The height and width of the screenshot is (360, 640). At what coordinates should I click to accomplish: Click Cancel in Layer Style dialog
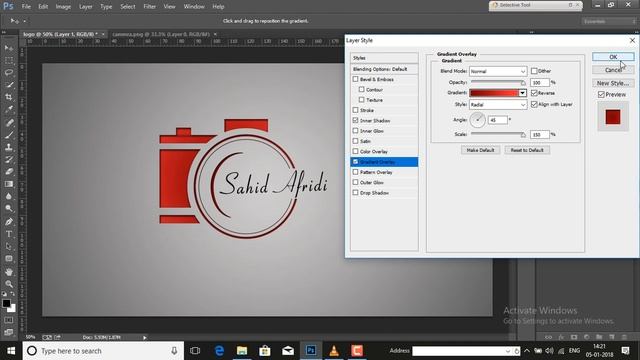[613, 70]
